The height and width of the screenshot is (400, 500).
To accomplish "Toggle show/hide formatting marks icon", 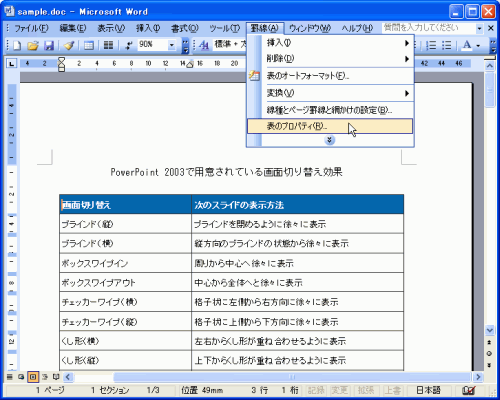I will click(x=128, y=45).
